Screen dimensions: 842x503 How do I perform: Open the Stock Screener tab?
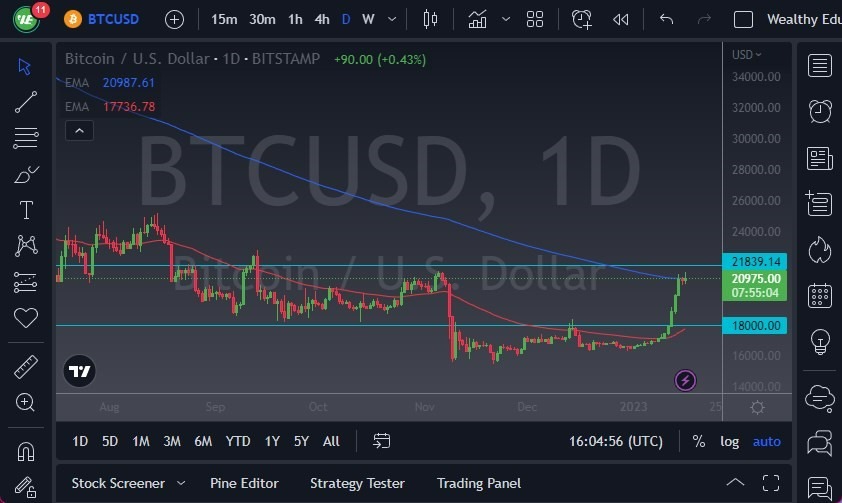coord(118,483)
